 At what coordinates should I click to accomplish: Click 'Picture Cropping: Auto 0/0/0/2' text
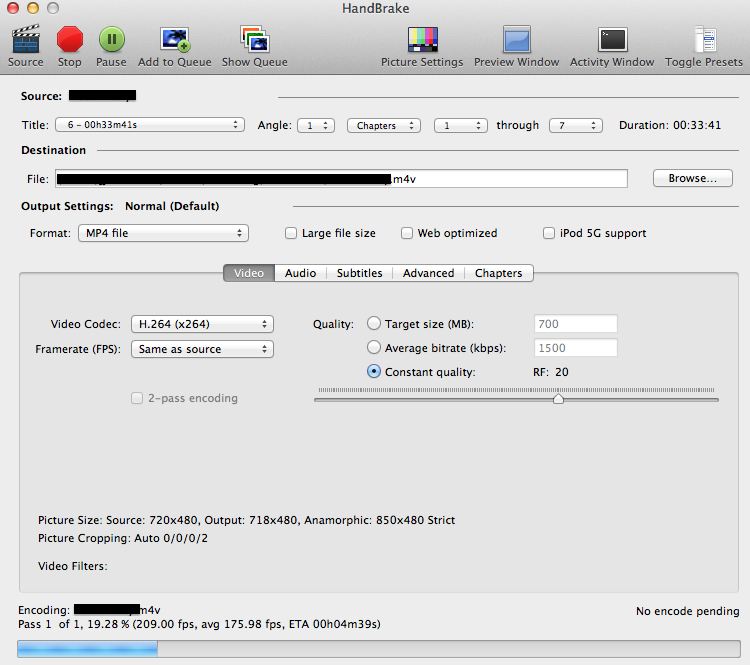point(123,538)
